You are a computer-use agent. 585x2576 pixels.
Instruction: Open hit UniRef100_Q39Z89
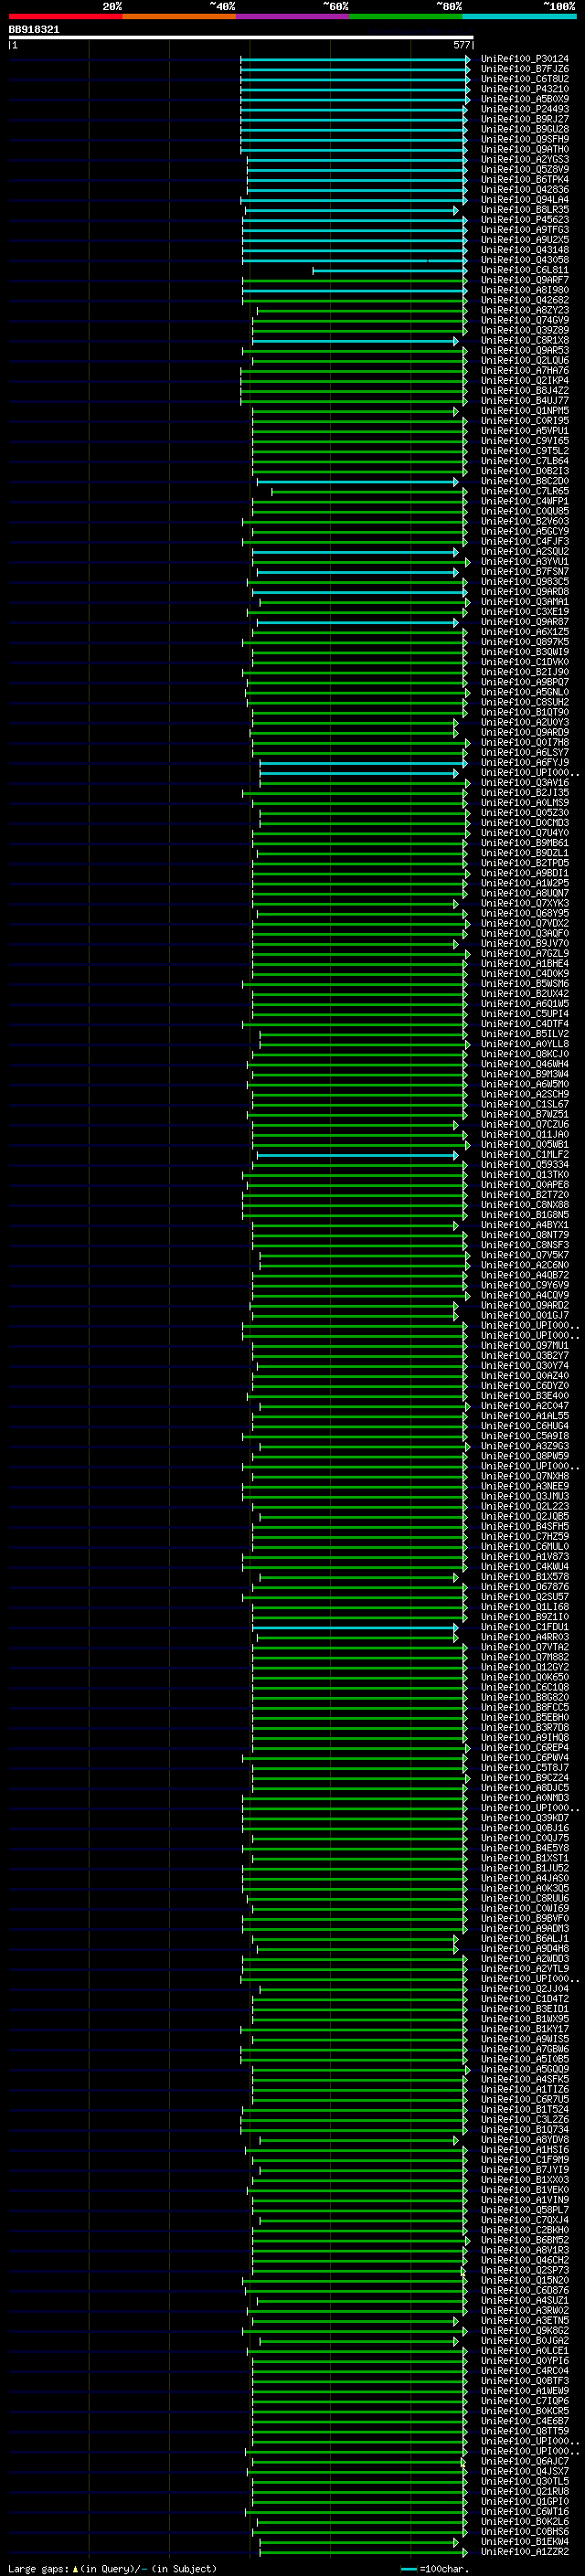525,330
